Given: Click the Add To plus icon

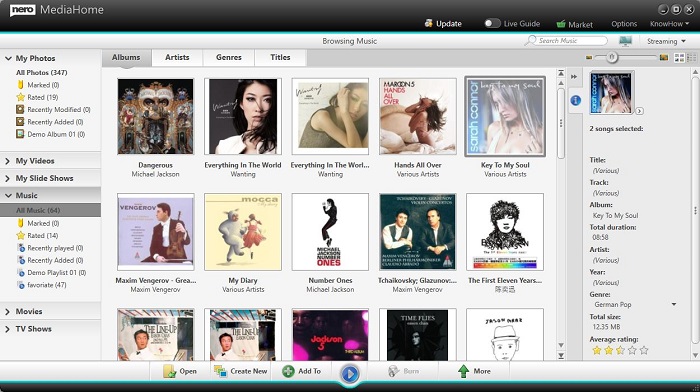Looking at the screenshot, I should 288,371.
